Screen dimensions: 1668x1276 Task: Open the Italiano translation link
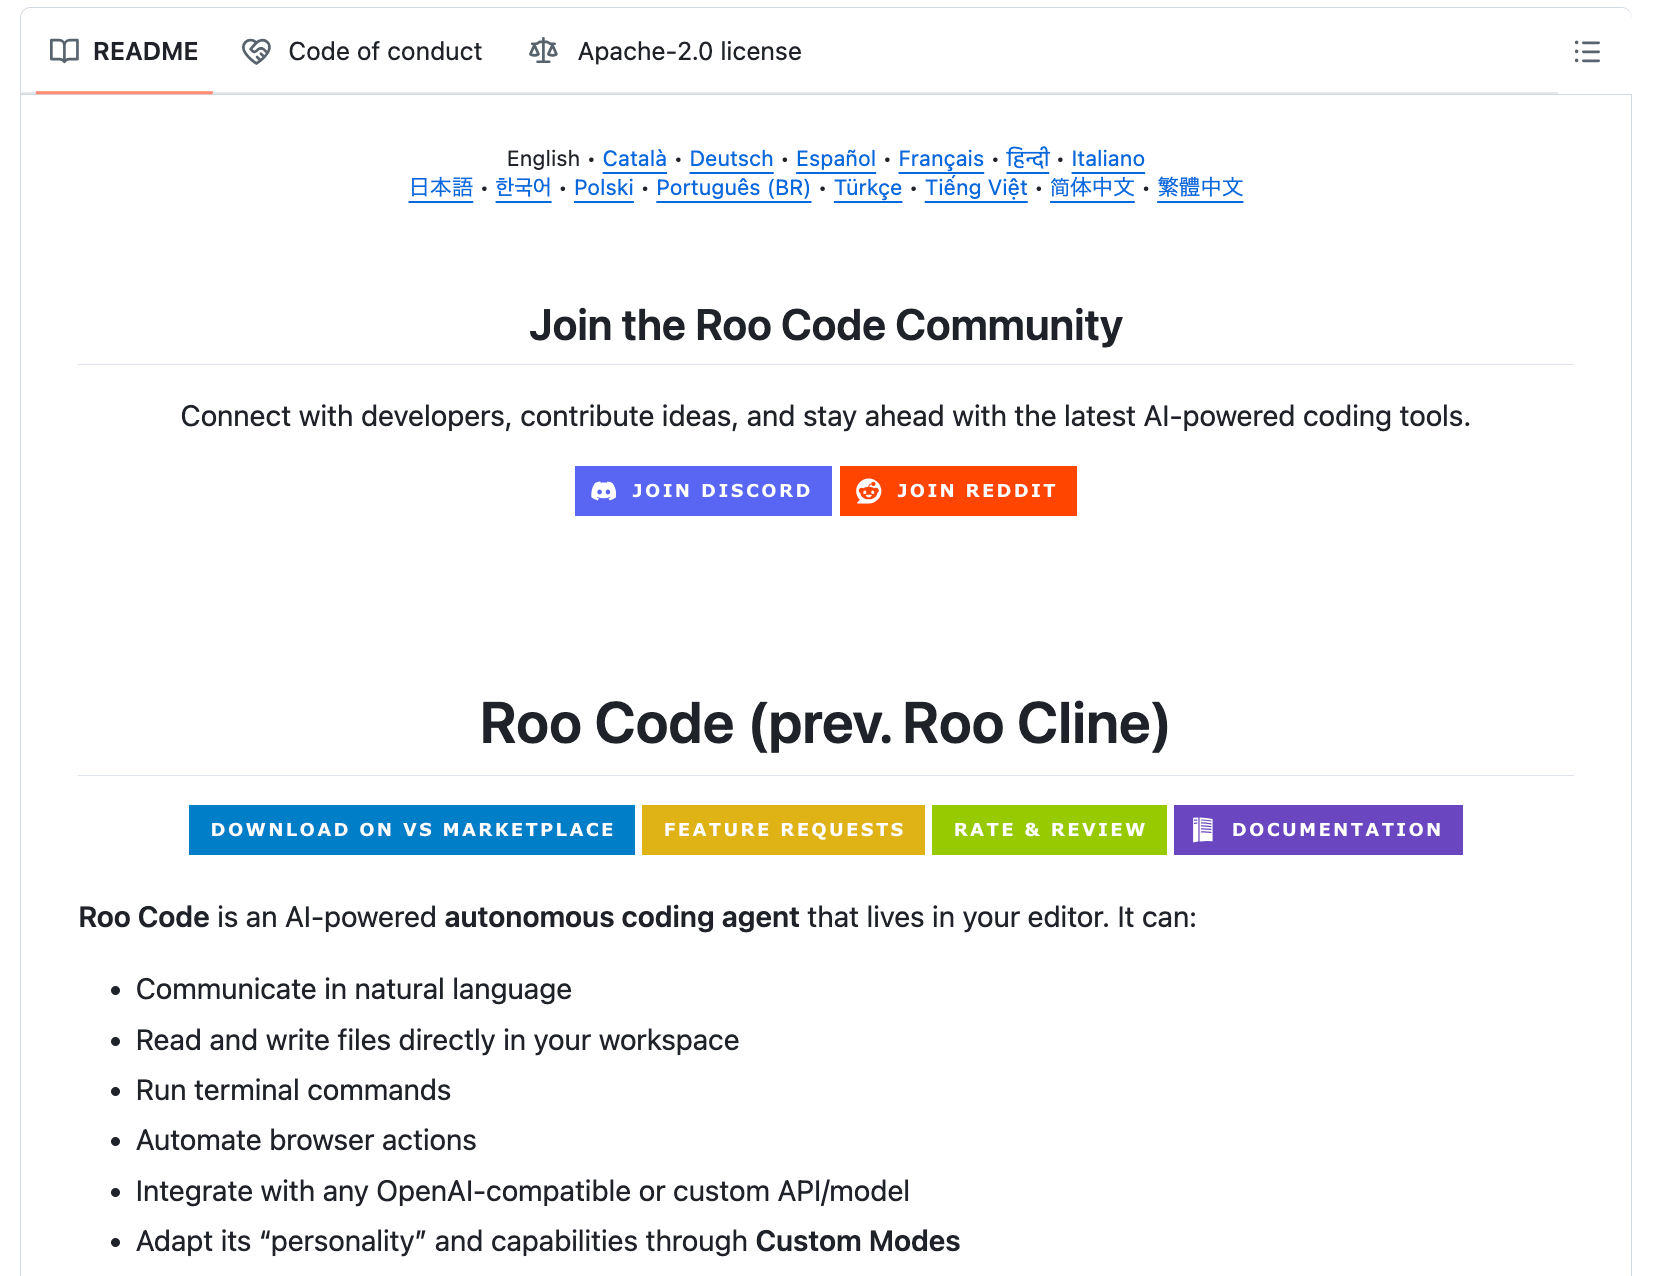1108,159
